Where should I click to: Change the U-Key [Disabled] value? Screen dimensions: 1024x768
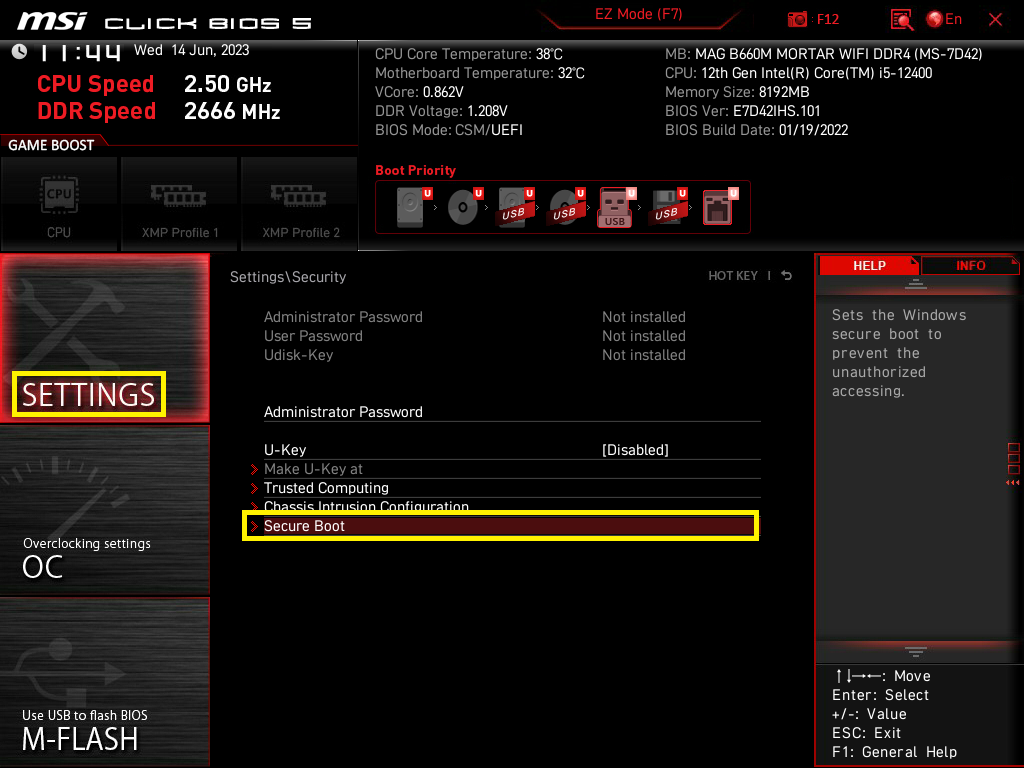(x=635, y=450)
